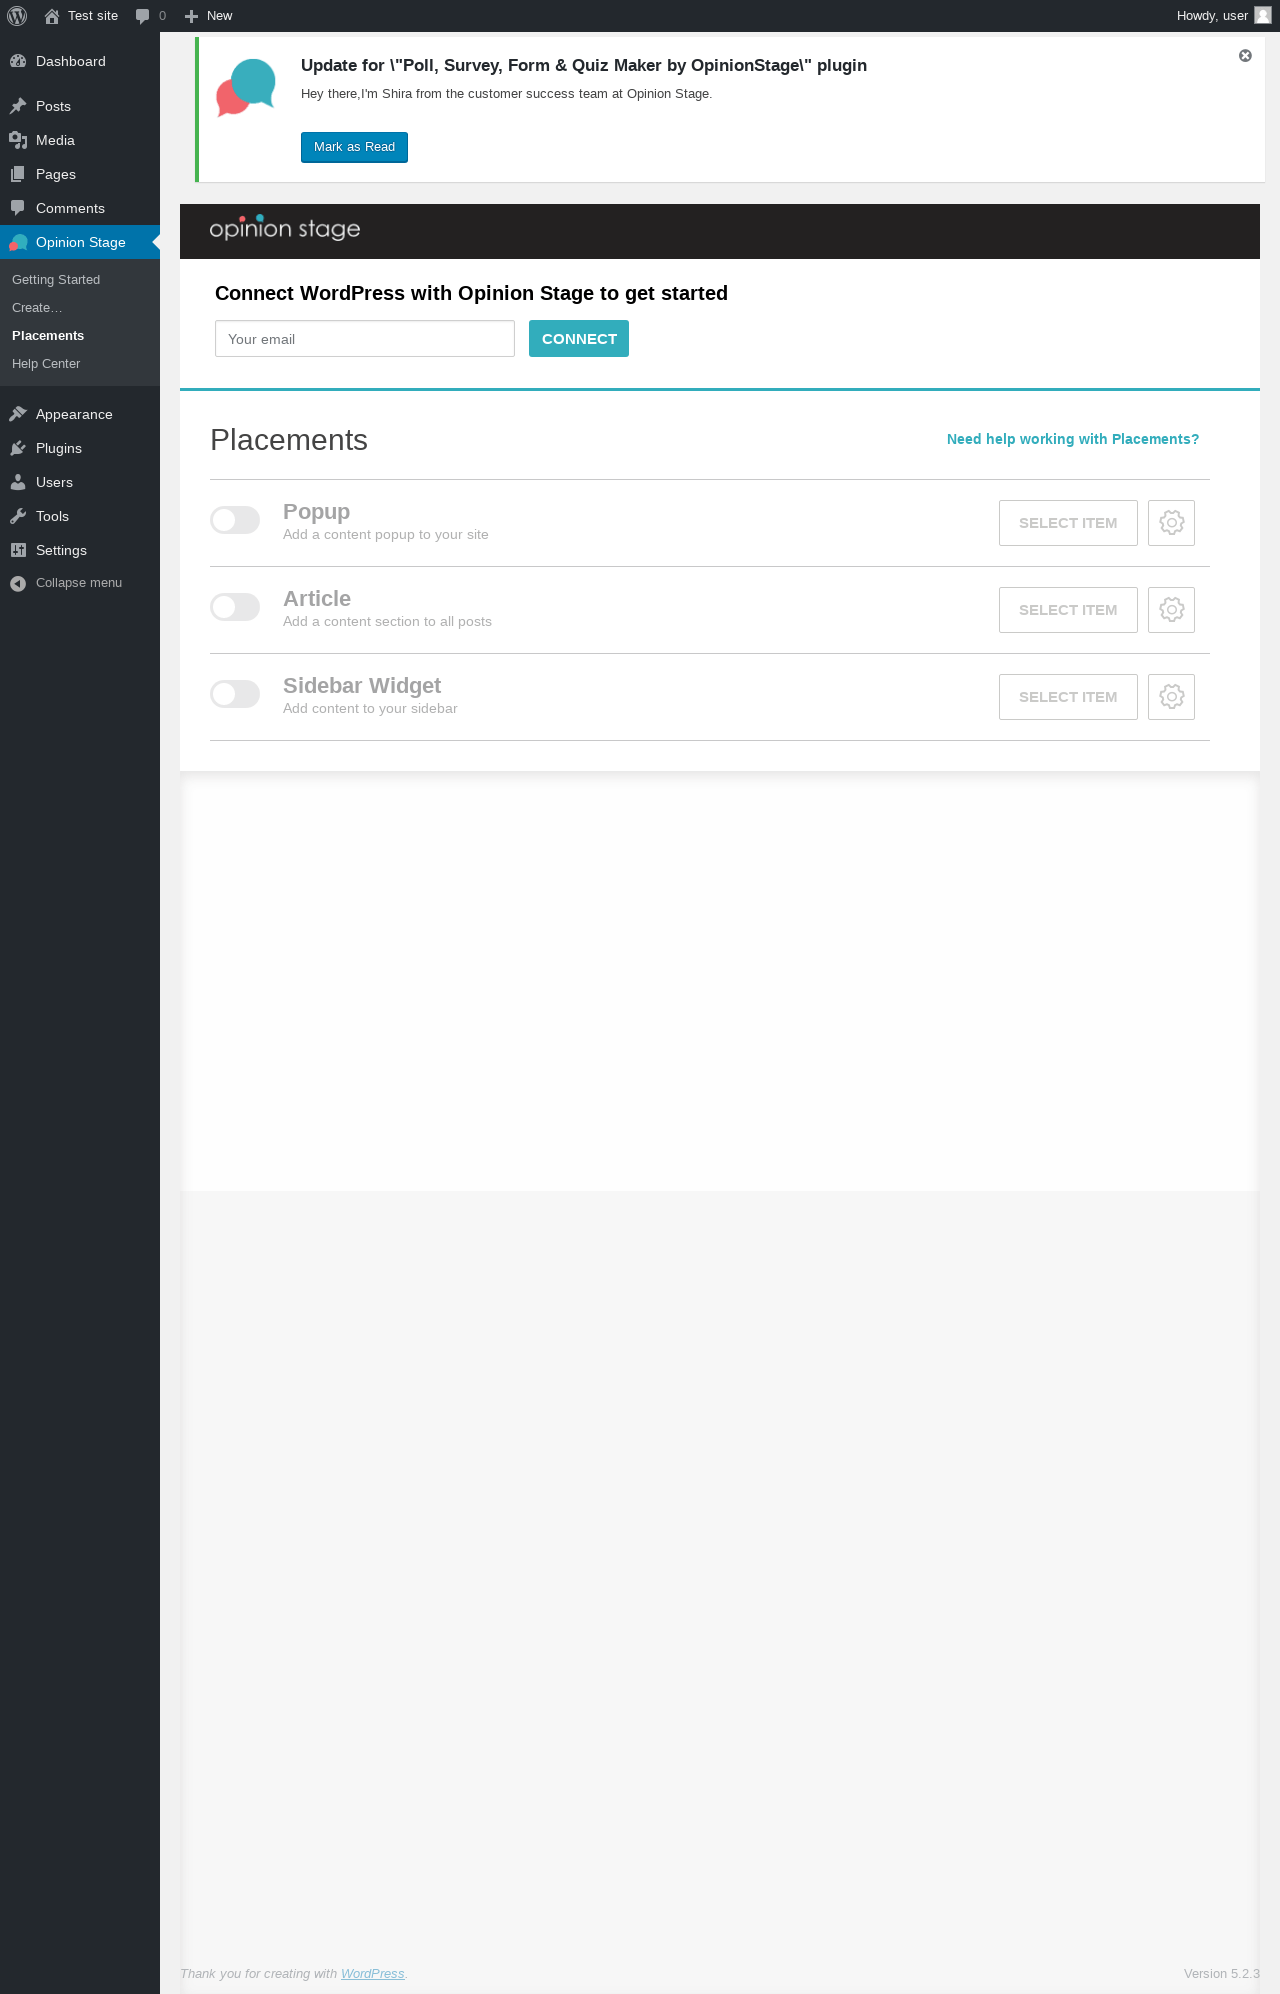Select Placements submenu item

pos(48,336)
